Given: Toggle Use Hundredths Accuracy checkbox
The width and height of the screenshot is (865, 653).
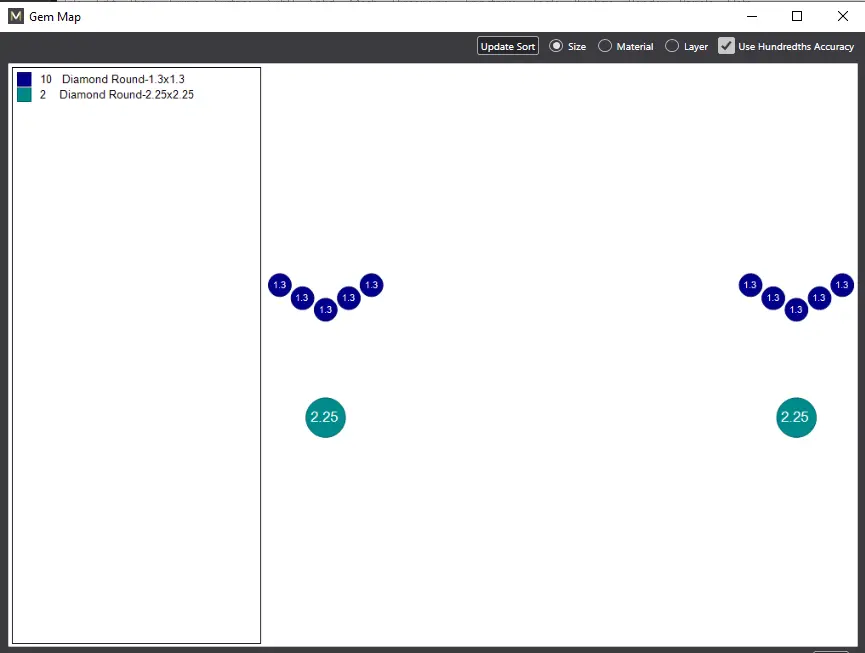Looking at the screenshot, I should tap(727, 46).
